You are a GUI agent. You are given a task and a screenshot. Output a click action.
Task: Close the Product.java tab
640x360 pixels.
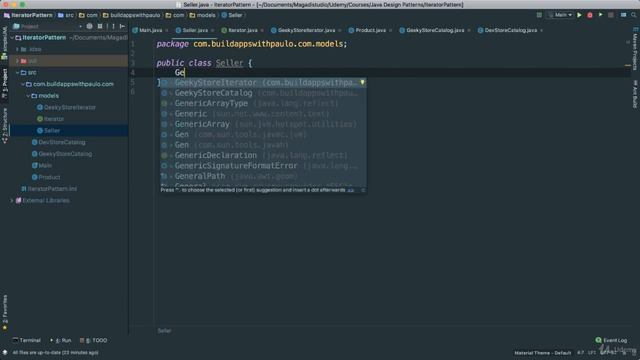[391, 30]
